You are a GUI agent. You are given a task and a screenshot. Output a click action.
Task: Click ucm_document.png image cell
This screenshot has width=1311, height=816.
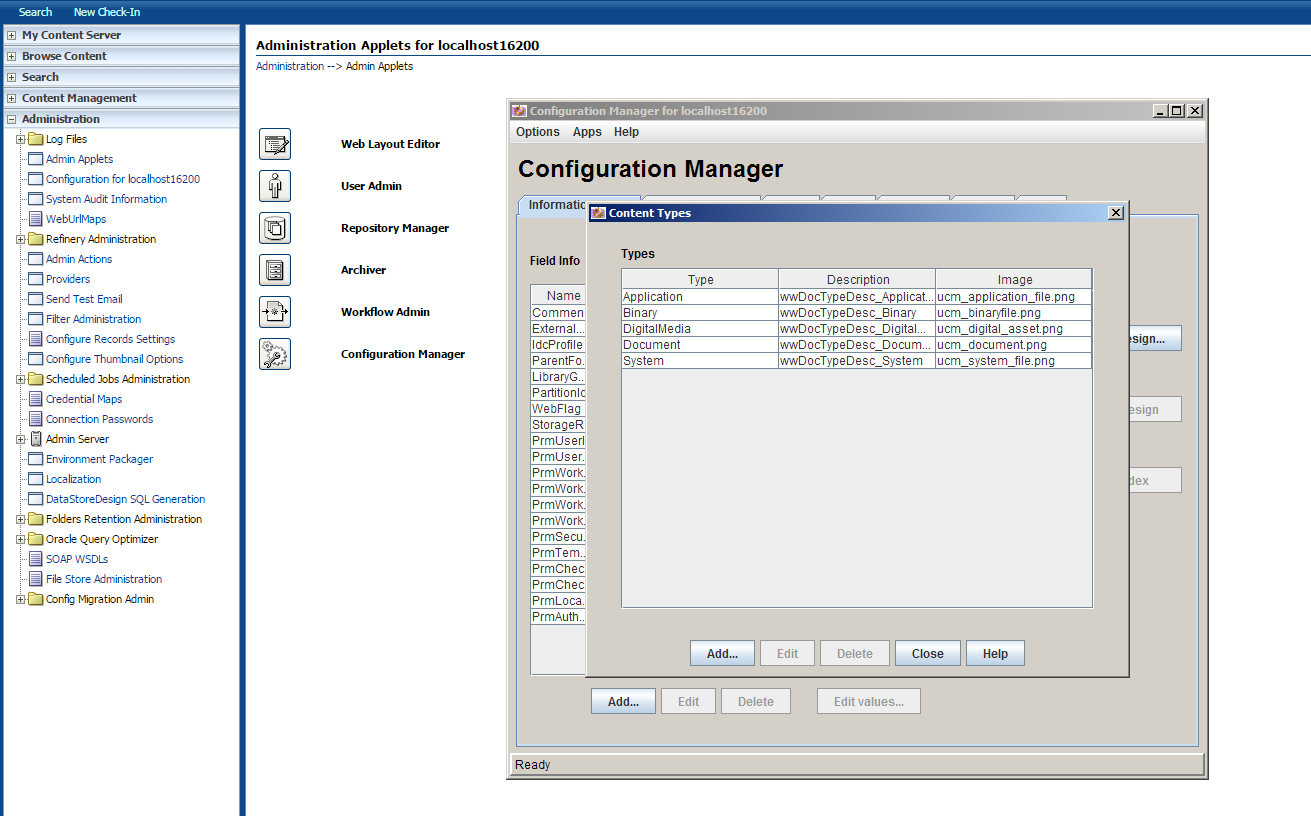click(1013, 345)
